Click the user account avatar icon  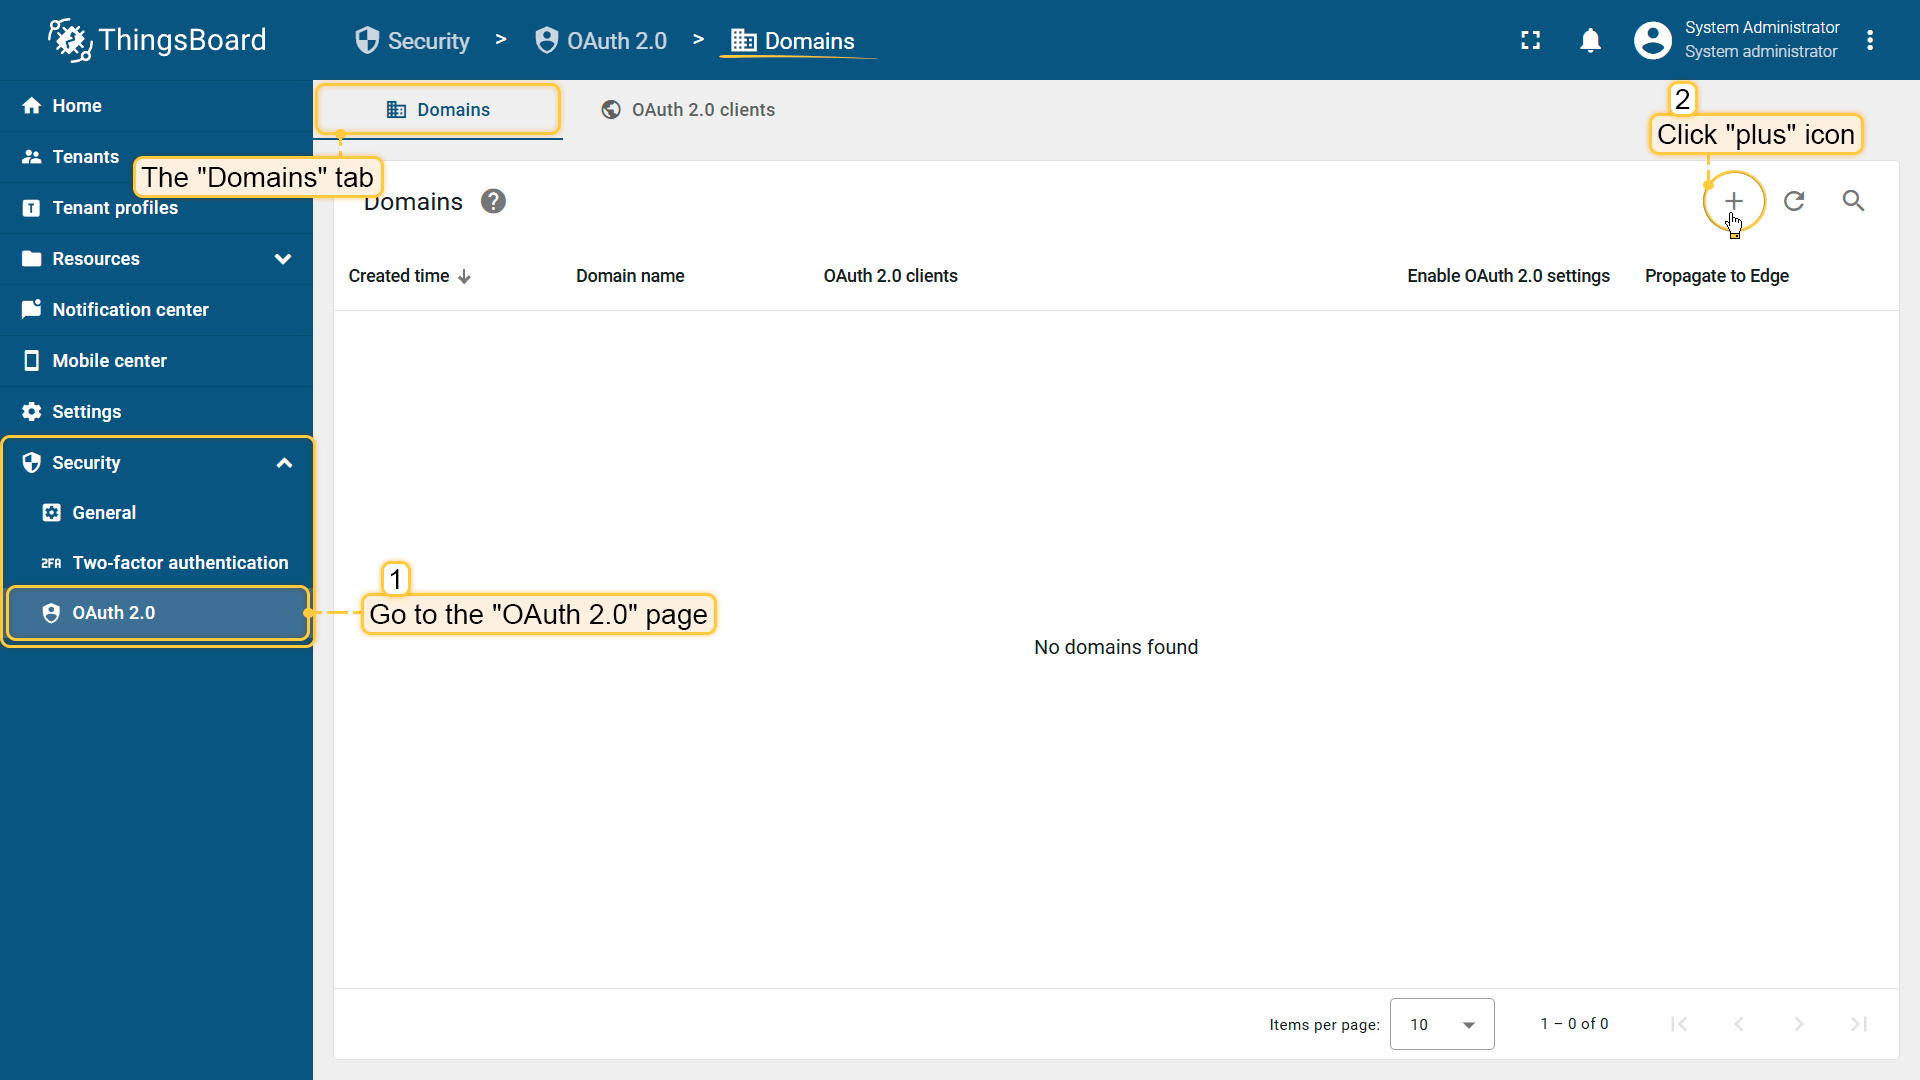tap(1652, 41)
